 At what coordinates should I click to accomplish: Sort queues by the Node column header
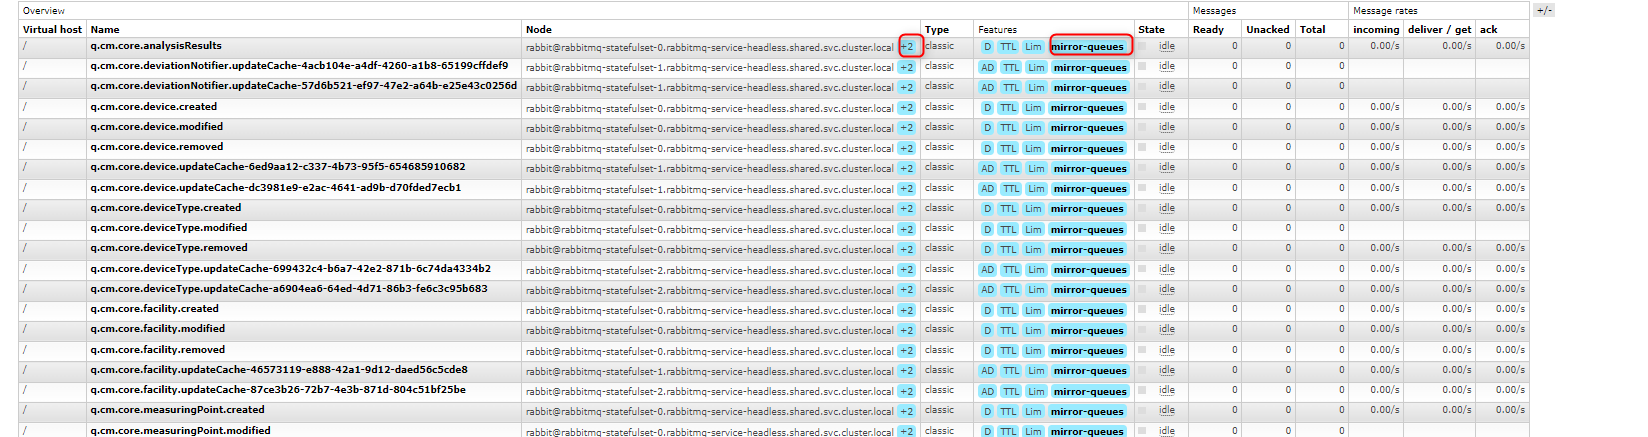point(539,30)
